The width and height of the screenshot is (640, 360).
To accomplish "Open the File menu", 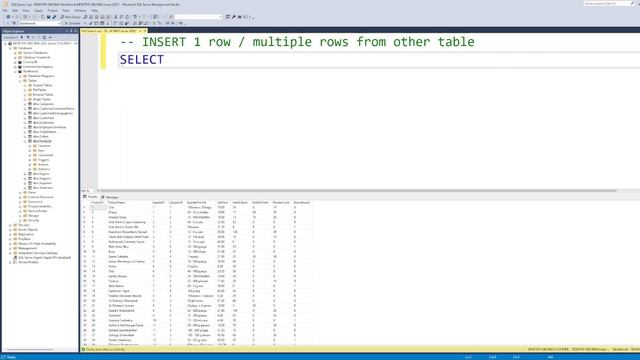I will (x=5, y=11).
